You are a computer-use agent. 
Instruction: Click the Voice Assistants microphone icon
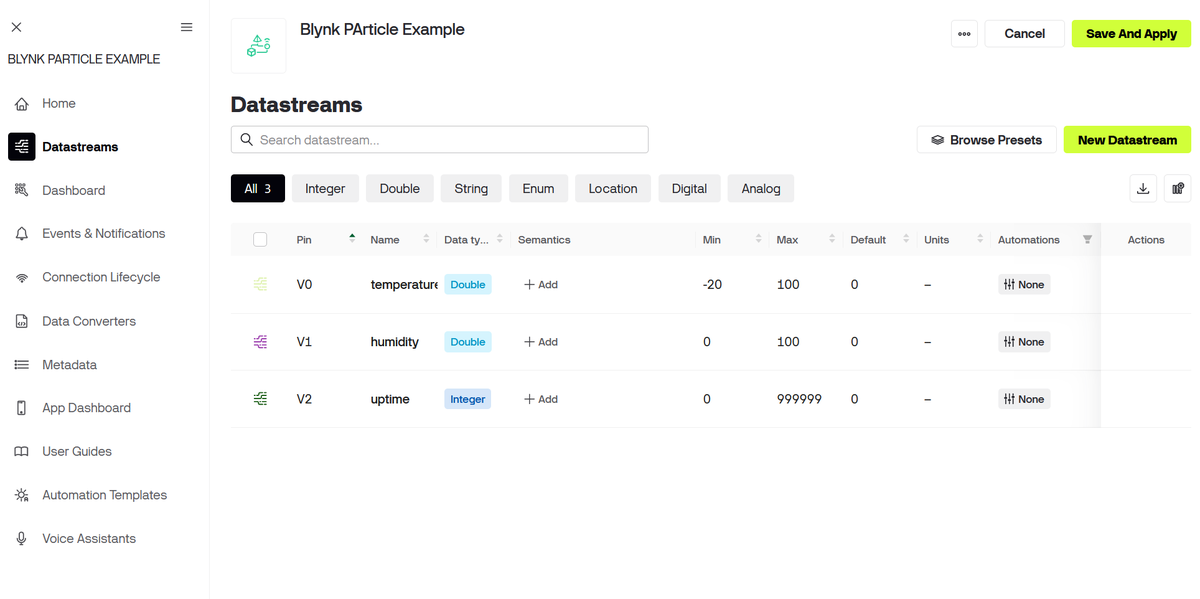point(22,539)
